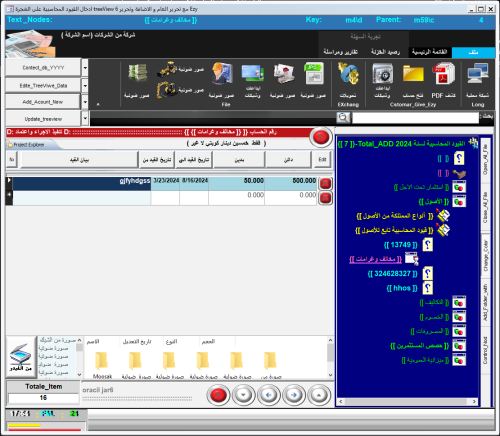Select the light blue ribbon tab
Screen dimensions: 500x436
(x=473, y=52)
